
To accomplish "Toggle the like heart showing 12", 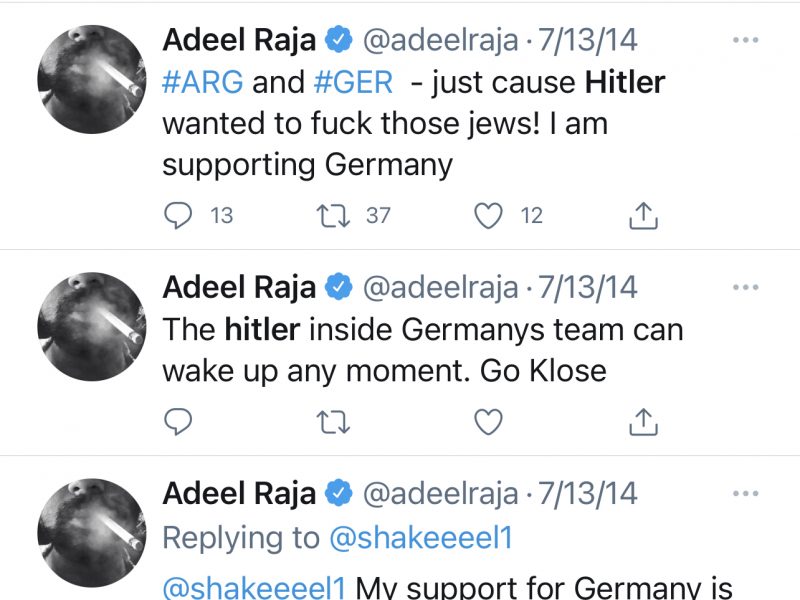I will coord(488,215).
